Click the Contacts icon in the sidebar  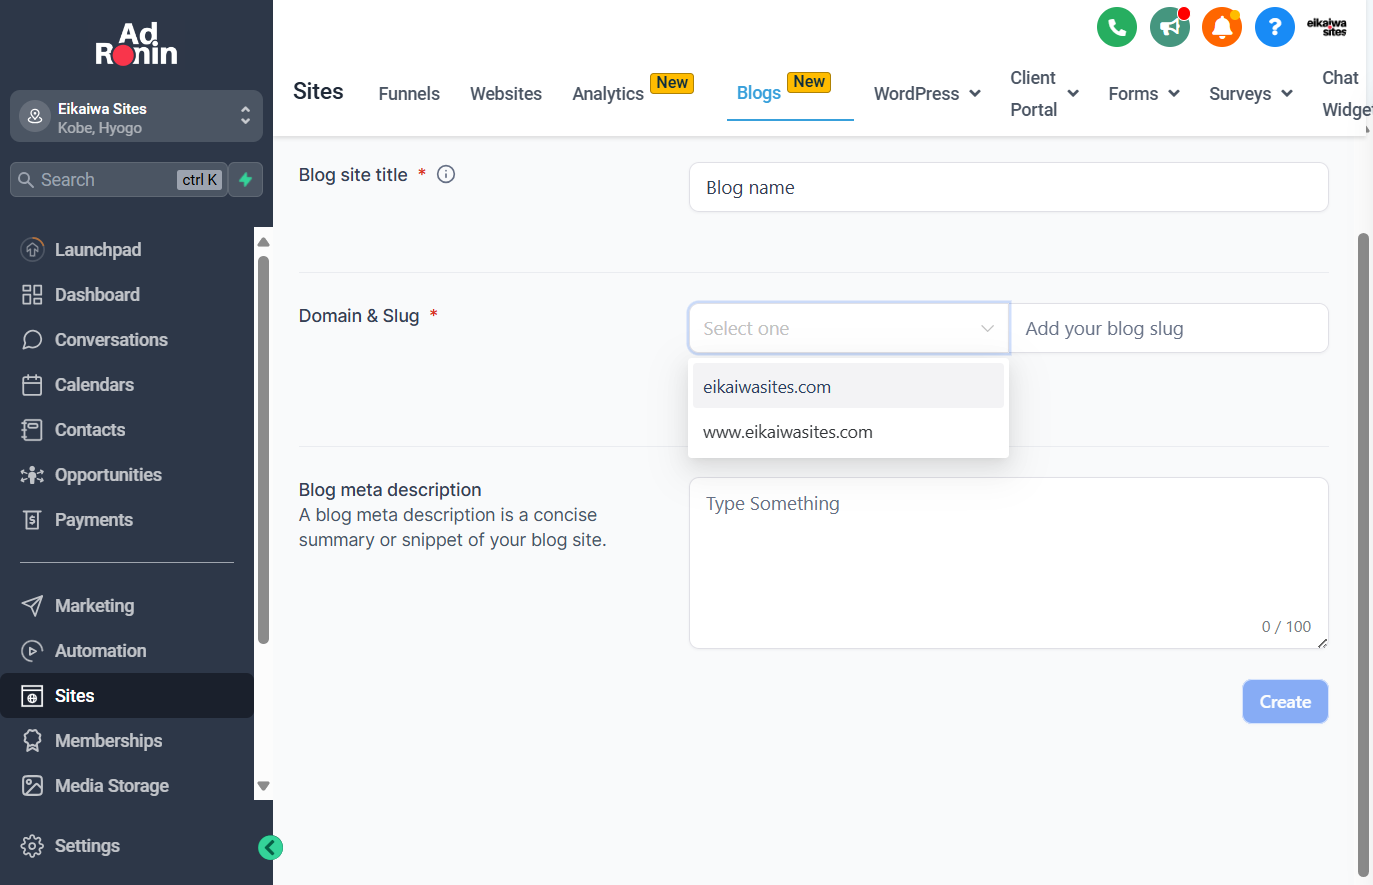[32, 430]
